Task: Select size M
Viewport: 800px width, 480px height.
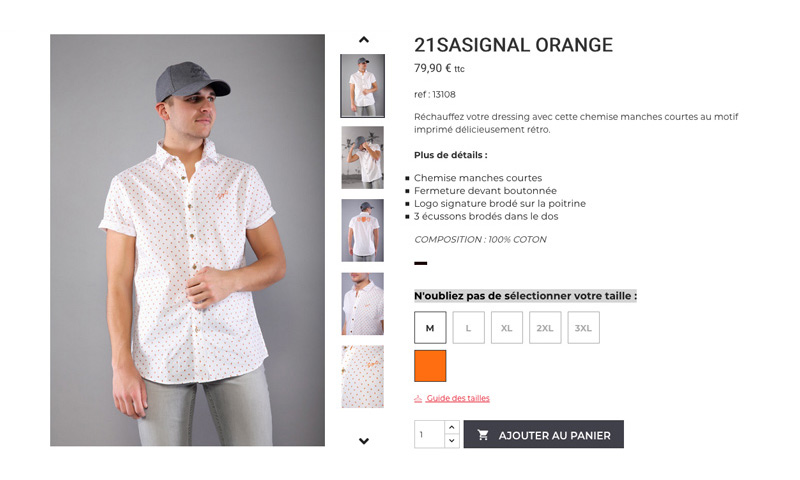Action: coord(430,327)
